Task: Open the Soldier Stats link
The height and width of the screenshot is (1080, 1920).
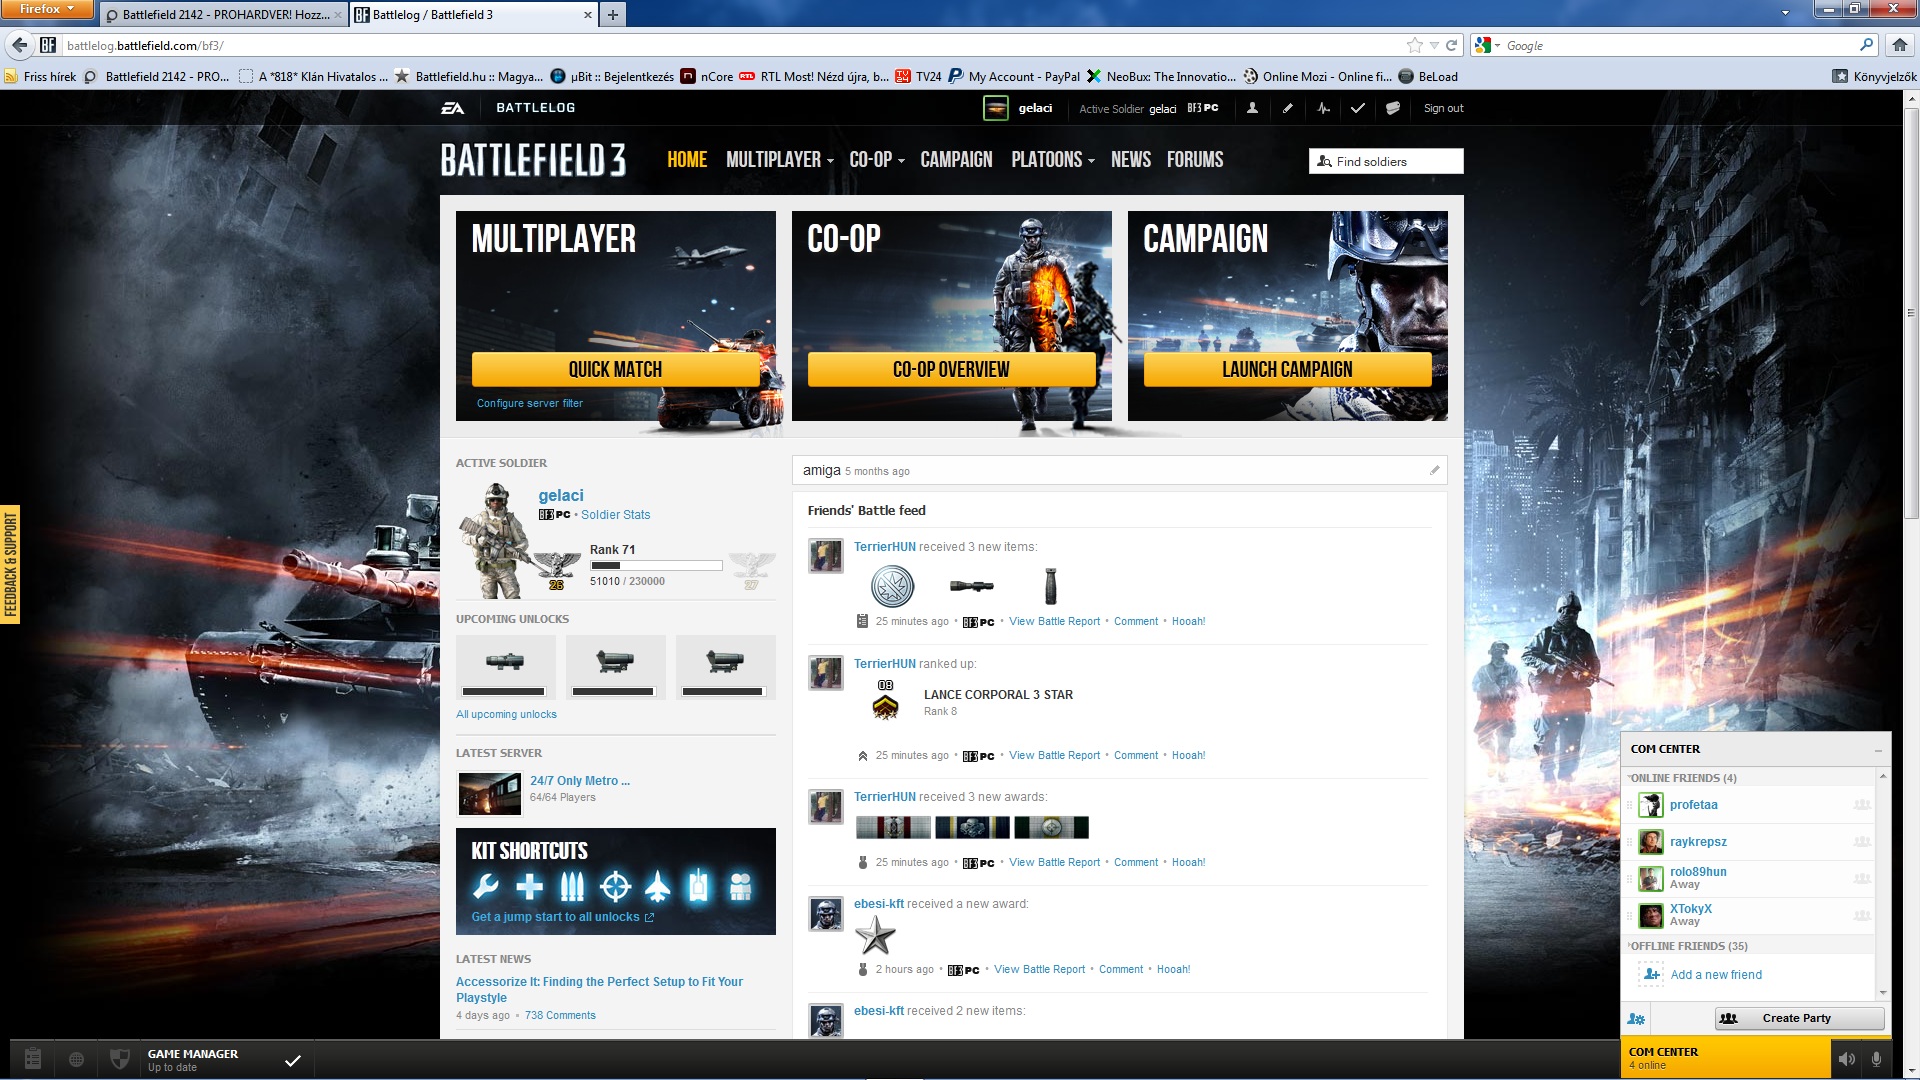Action: pyautogui.click(x=615, y=515)
